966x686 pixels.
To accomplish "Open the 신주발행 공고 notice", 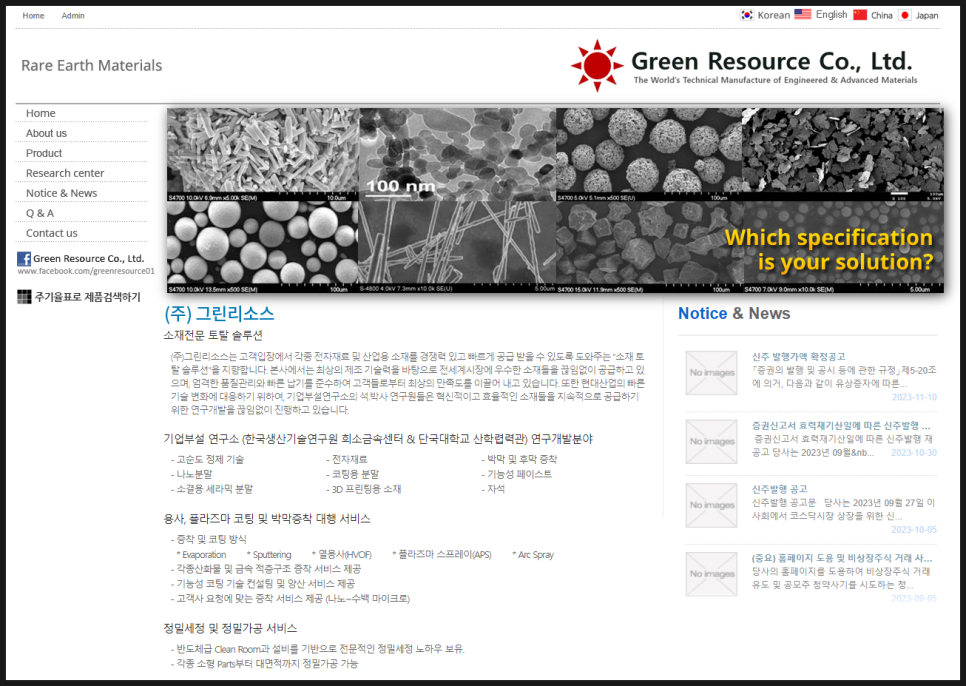I will (x=779, y=489).
